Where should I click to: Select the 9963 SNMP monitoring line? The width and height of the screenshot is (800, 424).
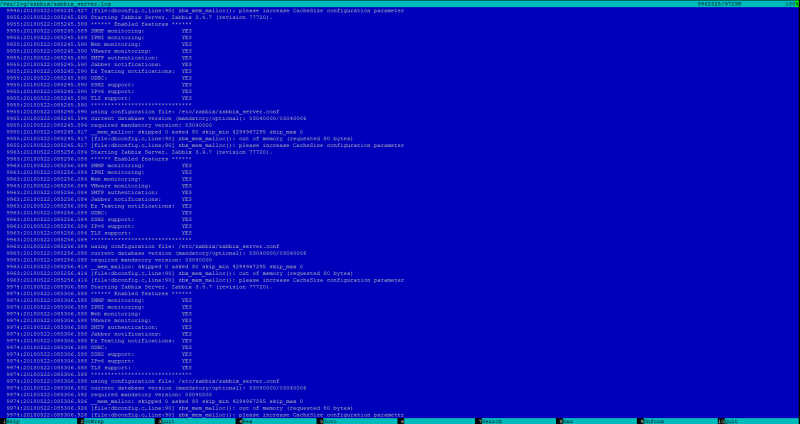(x=99, y=166)
